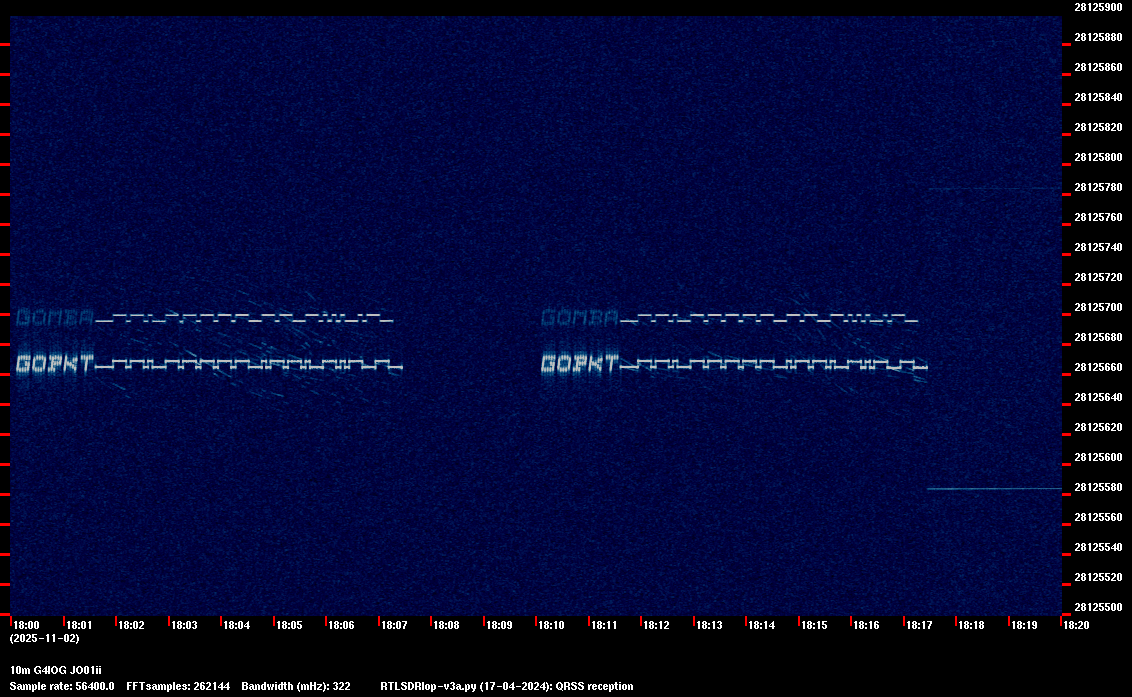1132x697 pixels.
Task: Click the G0MBA callsign starting at 18:00
Action: point(55,317)
